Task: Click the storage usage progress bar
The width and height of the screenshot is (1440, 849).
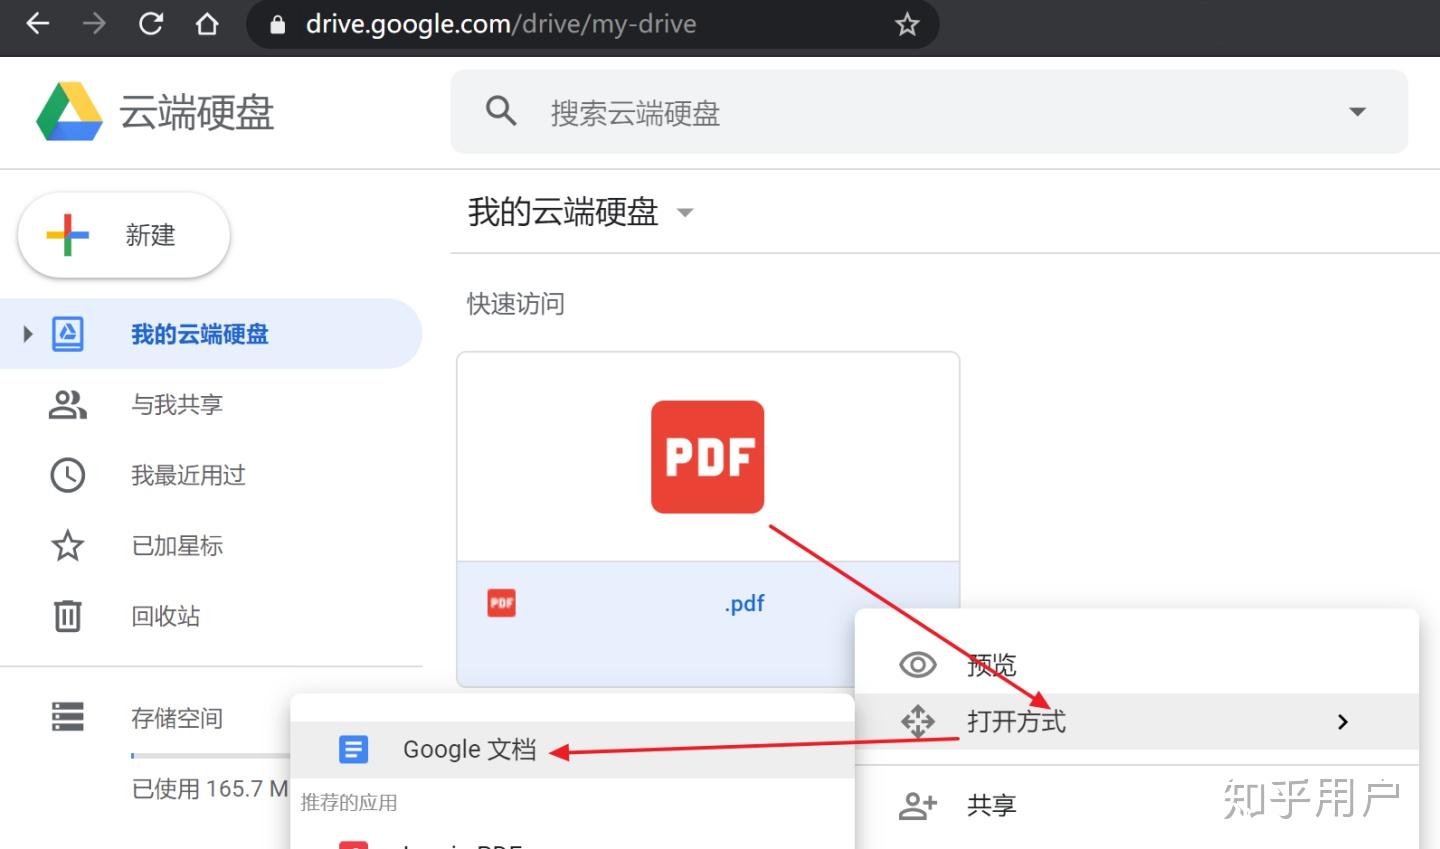Action: coord(210,755)
